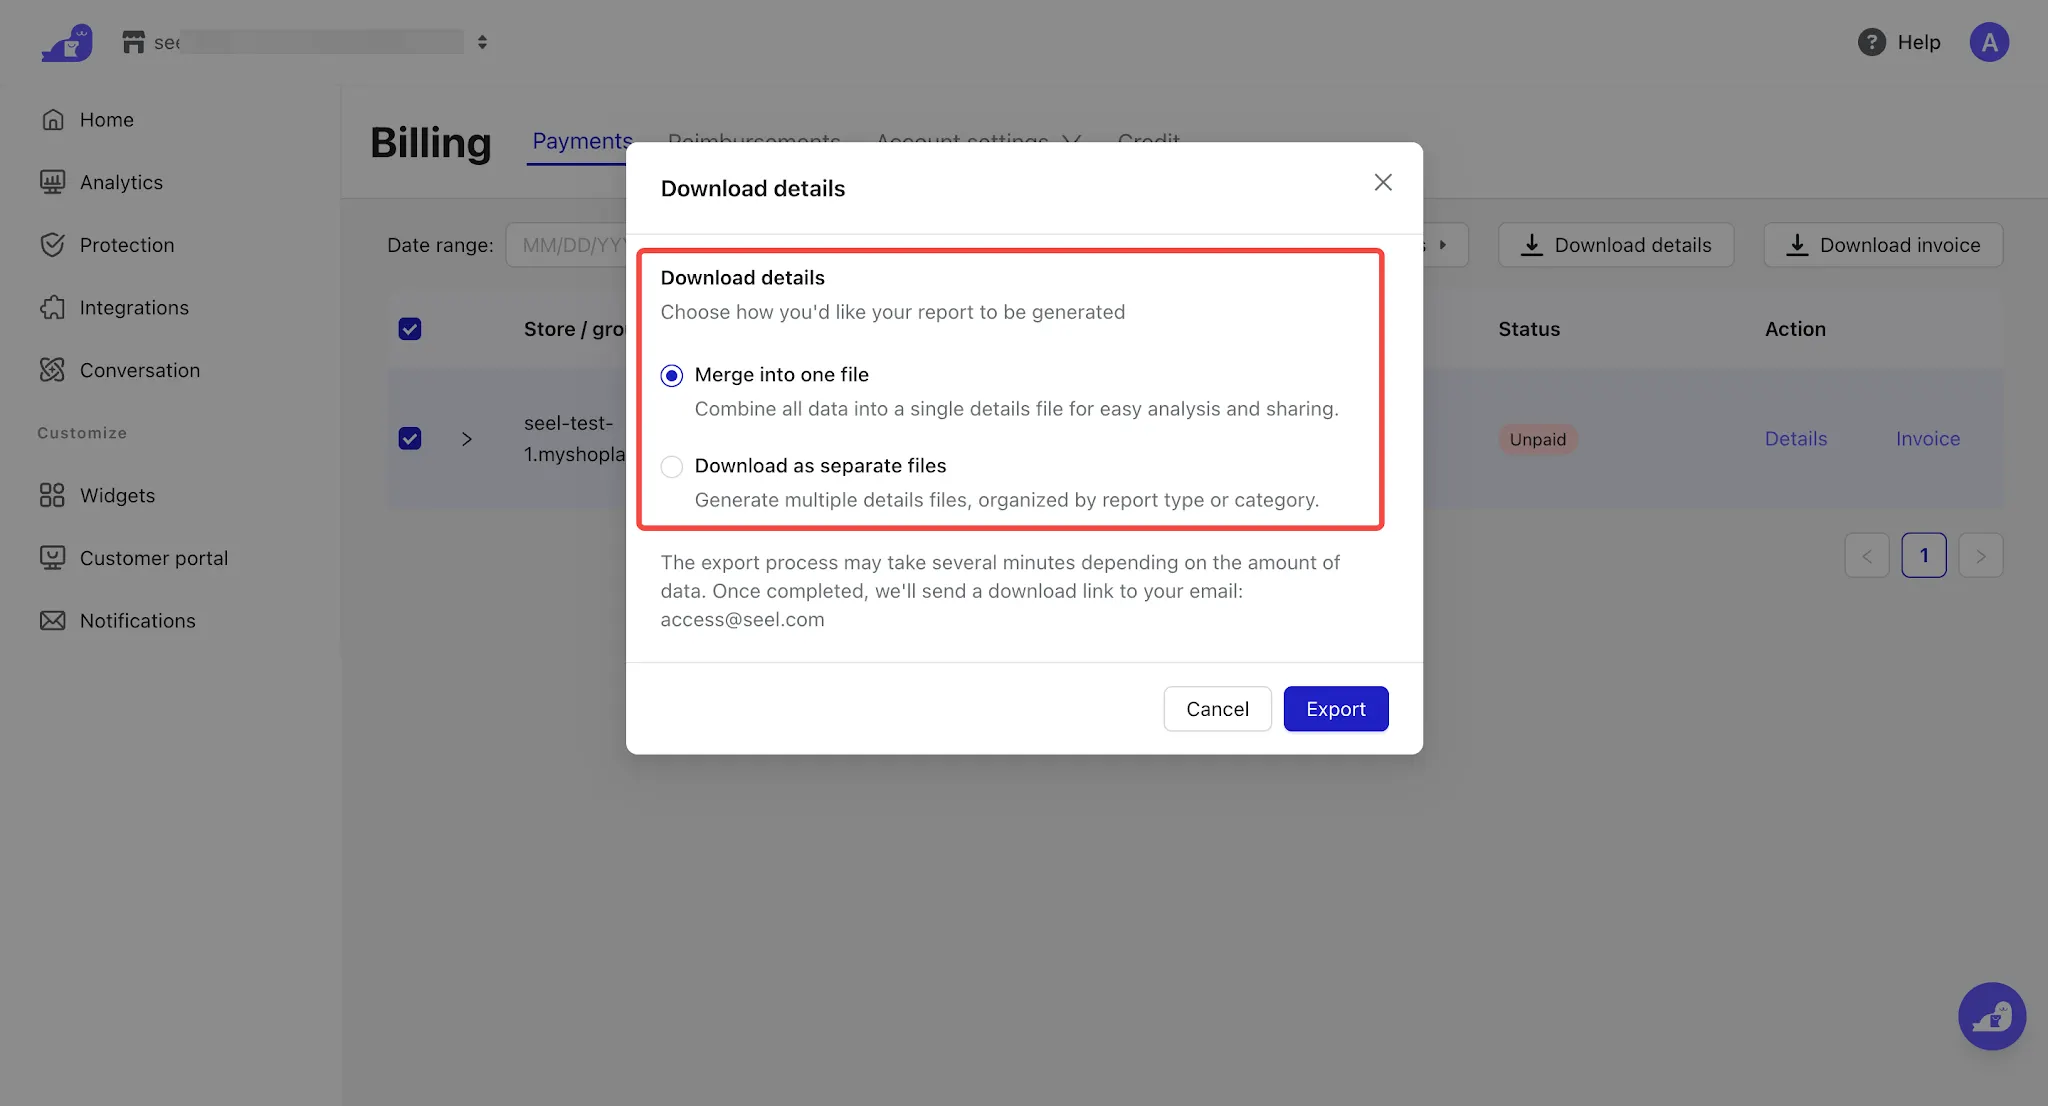Open Widgets grid icon
Image resolution: width=2048 pixels, height=1106 pixels.
(x=53, y=495)
